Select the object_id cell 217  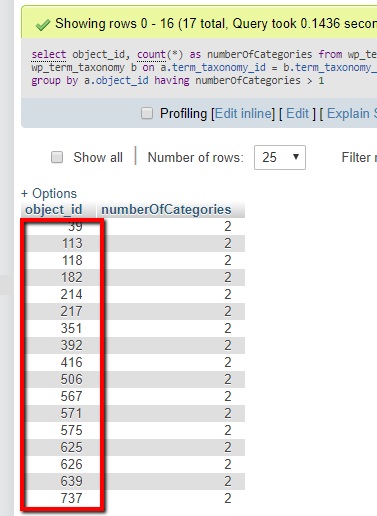72,311
